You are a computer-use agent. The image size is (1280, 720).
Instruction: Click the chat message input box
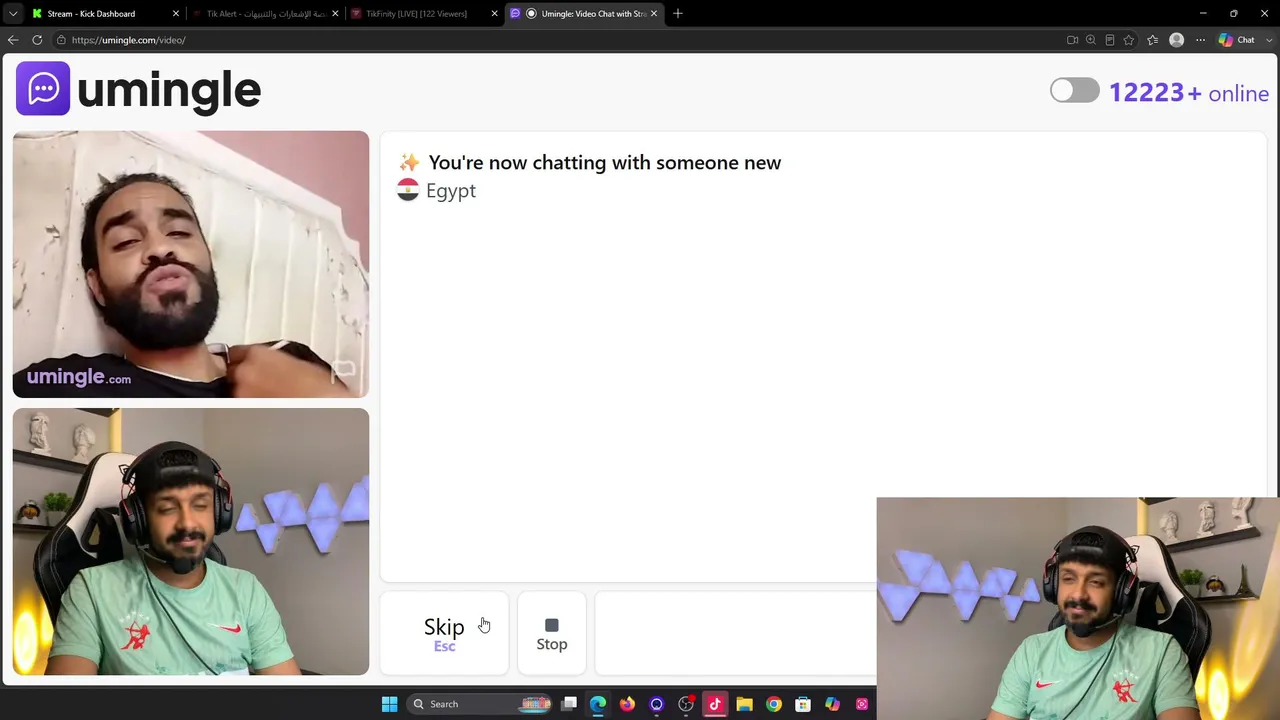tap(735, 633)
